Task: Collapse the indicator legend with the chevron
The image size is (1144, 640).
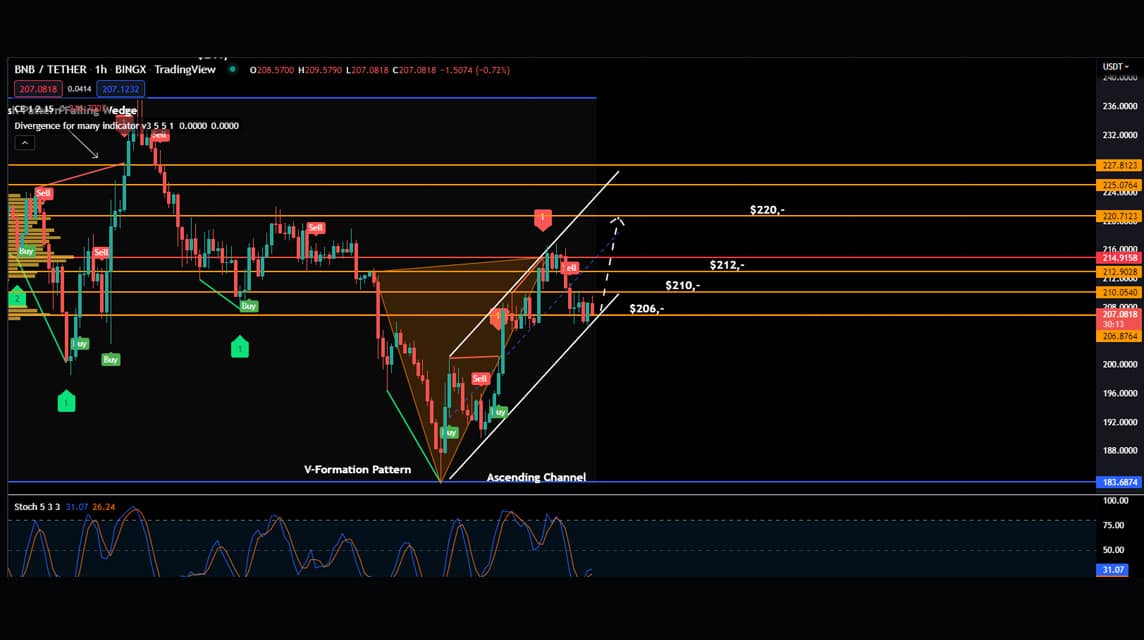Action: tap(24, 143)
